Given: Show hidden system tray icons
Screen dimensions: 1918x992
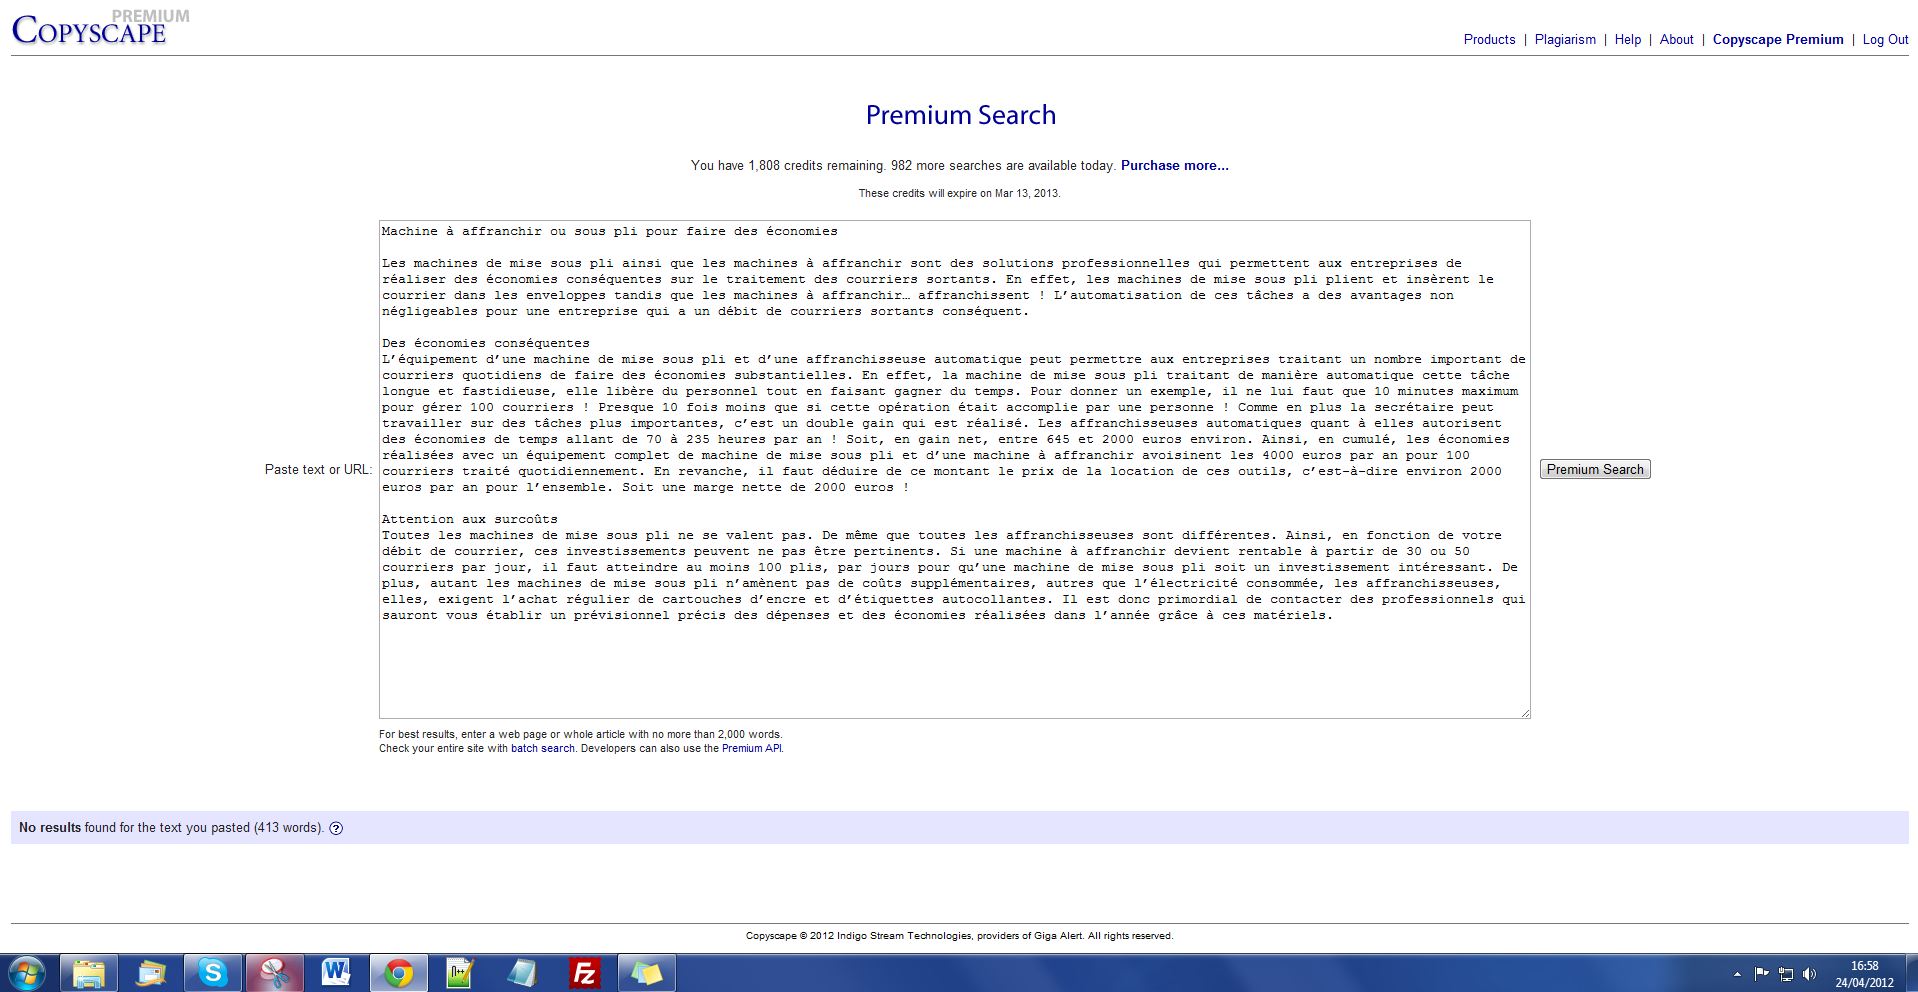Looking at the screenshot, I should click(1737, 973).
